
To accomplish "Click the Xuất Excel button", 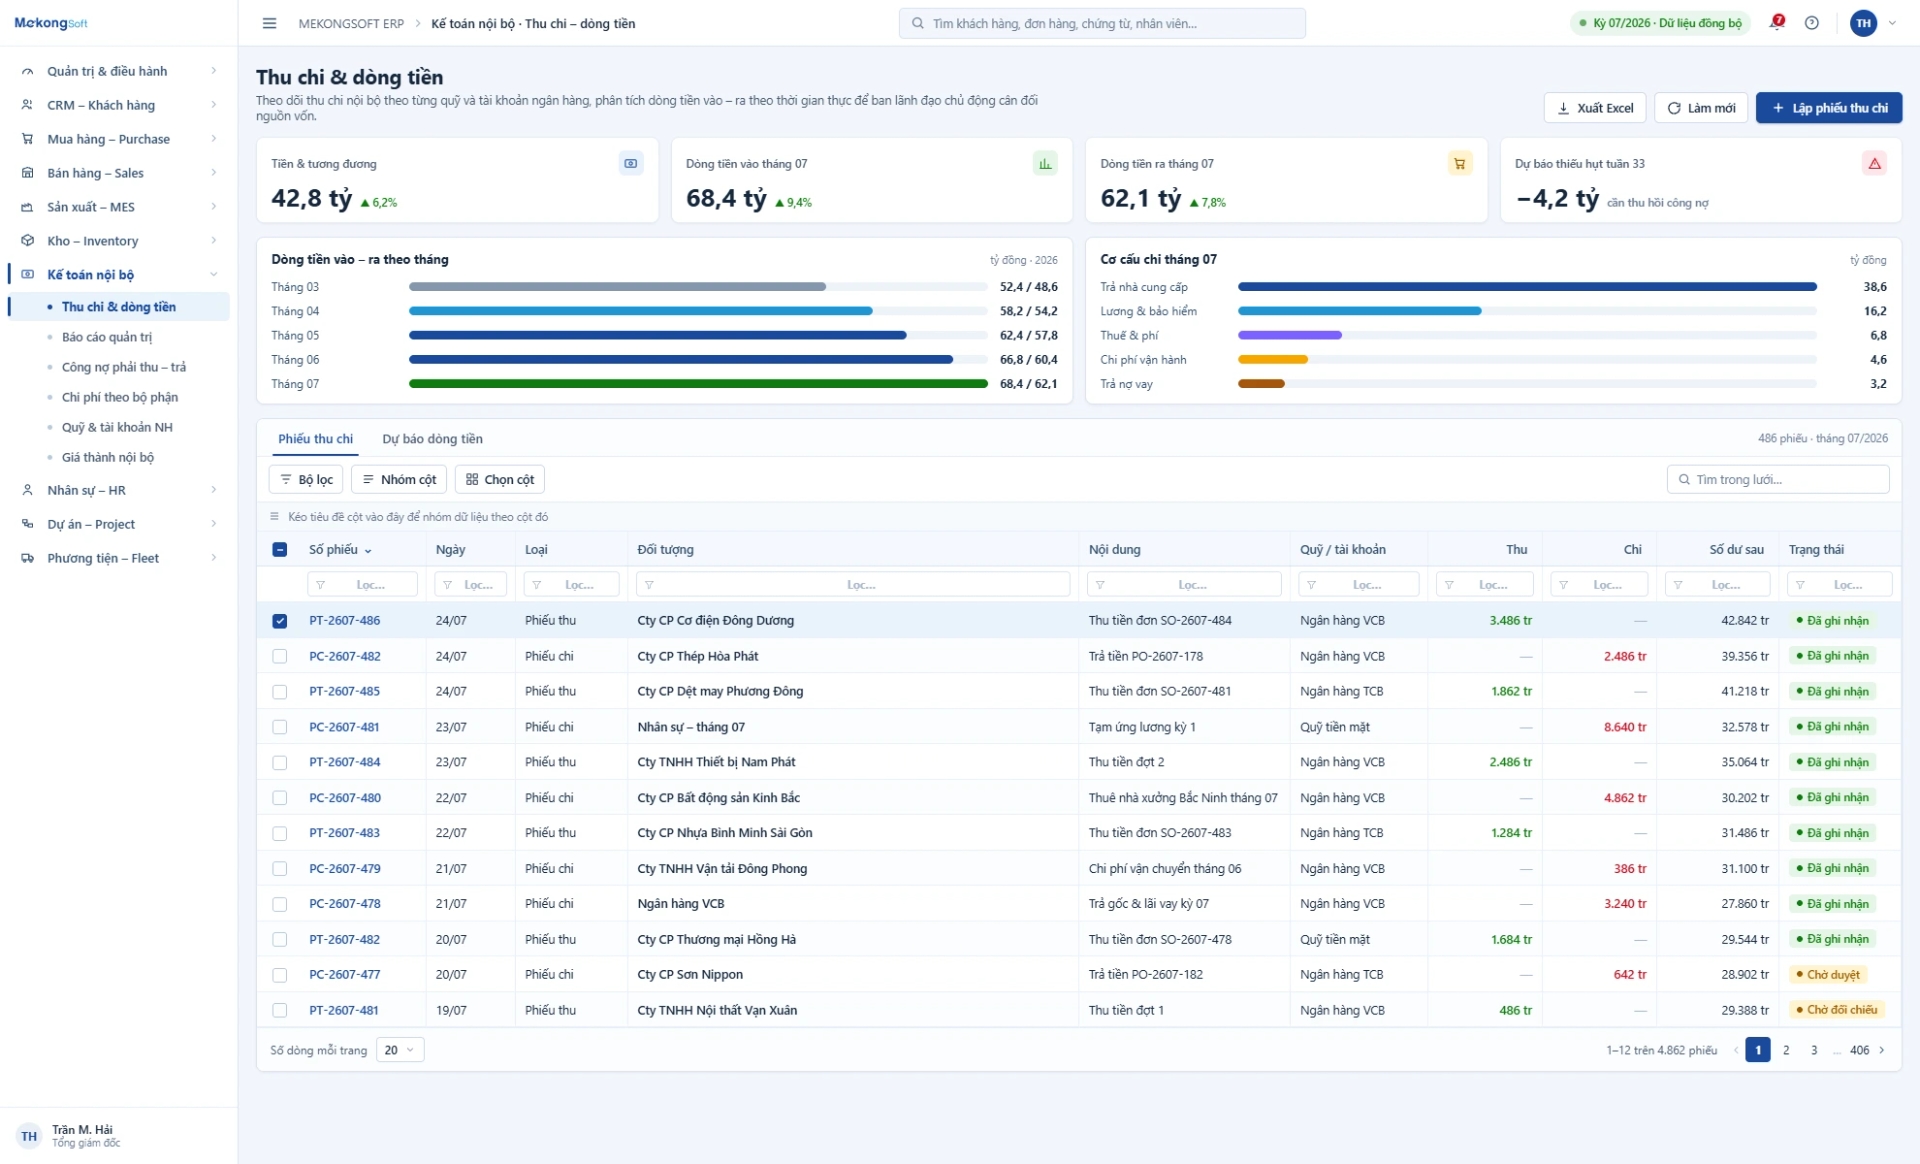I will click(1595, 108).
